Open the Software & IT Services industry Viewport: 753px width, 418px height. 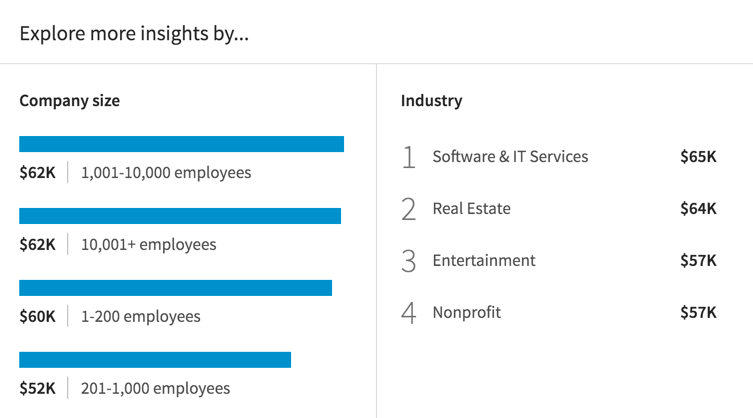[559, 157]
